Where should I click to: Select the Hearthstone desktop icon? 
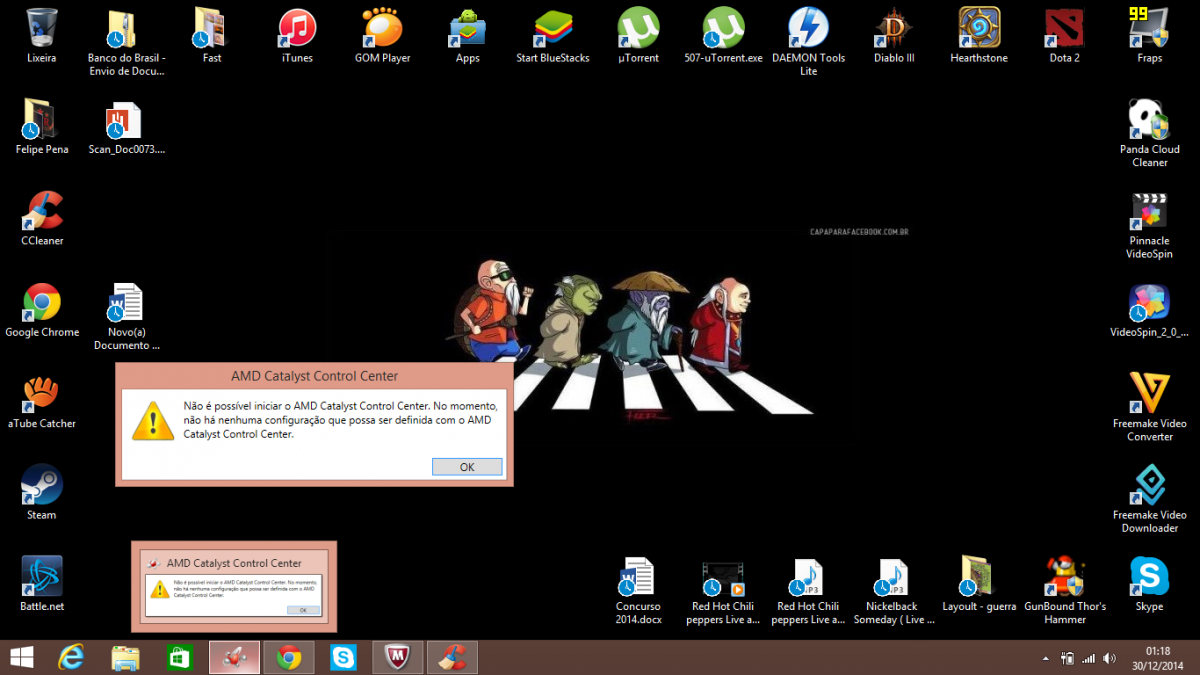click(x=980, y=35)
